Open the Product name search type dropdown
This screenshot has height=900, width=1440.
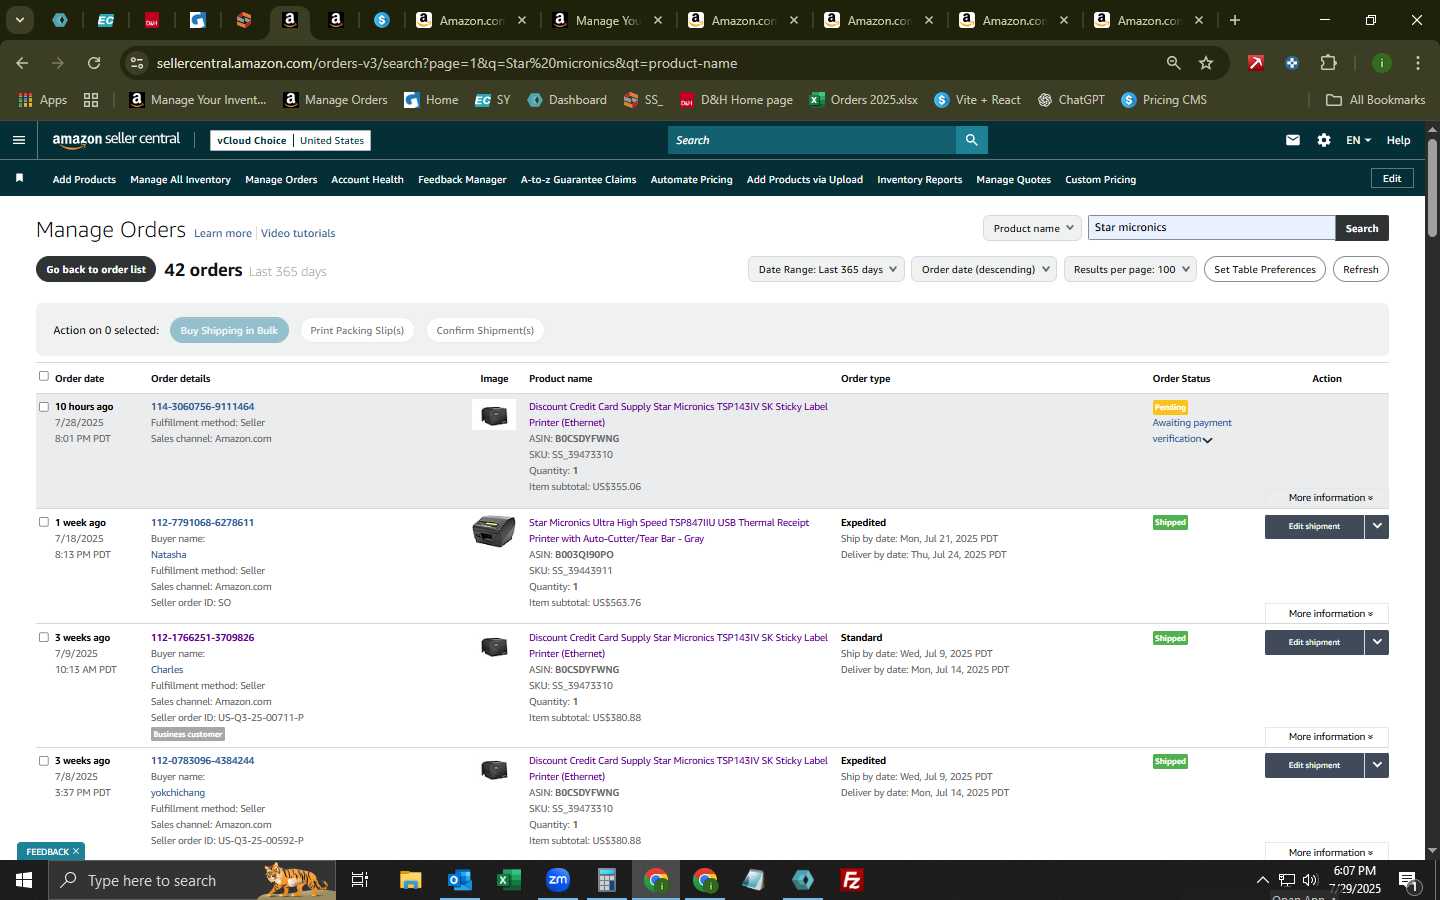pos(1032,228)
